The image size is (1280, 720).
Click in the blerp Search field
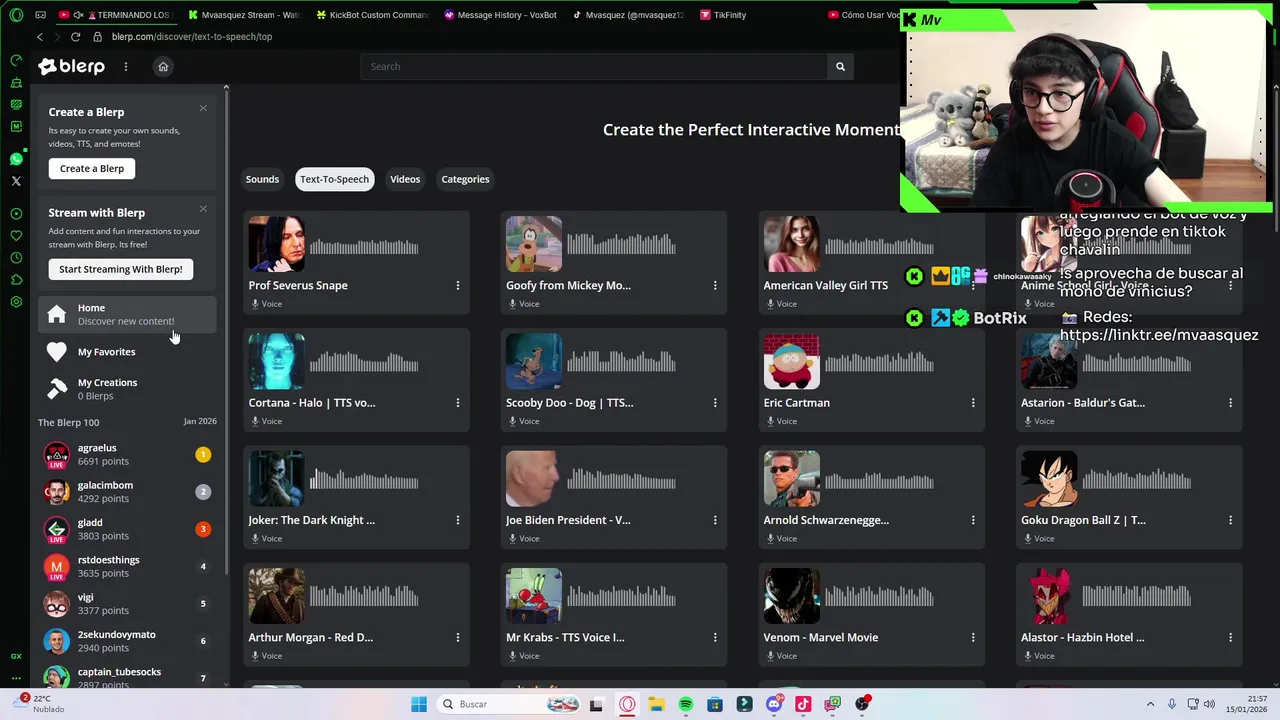click(594, 66)
